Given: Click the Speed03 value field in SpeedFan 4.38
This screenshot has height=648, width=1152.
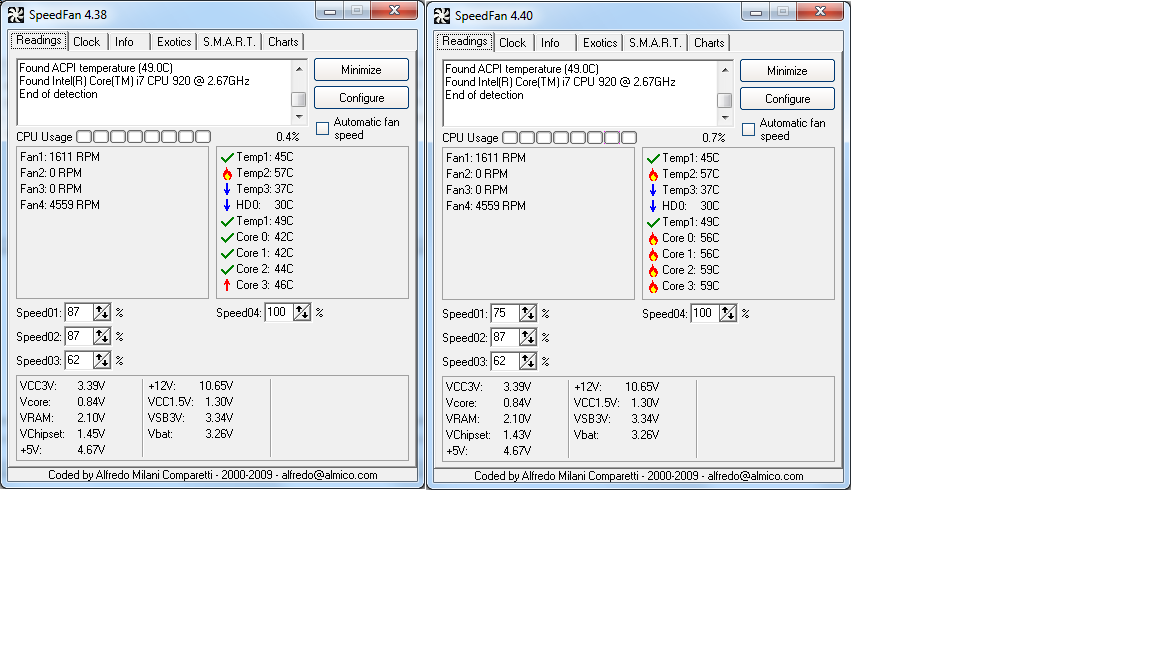Looking at the screenshot, I should point(79,361).
